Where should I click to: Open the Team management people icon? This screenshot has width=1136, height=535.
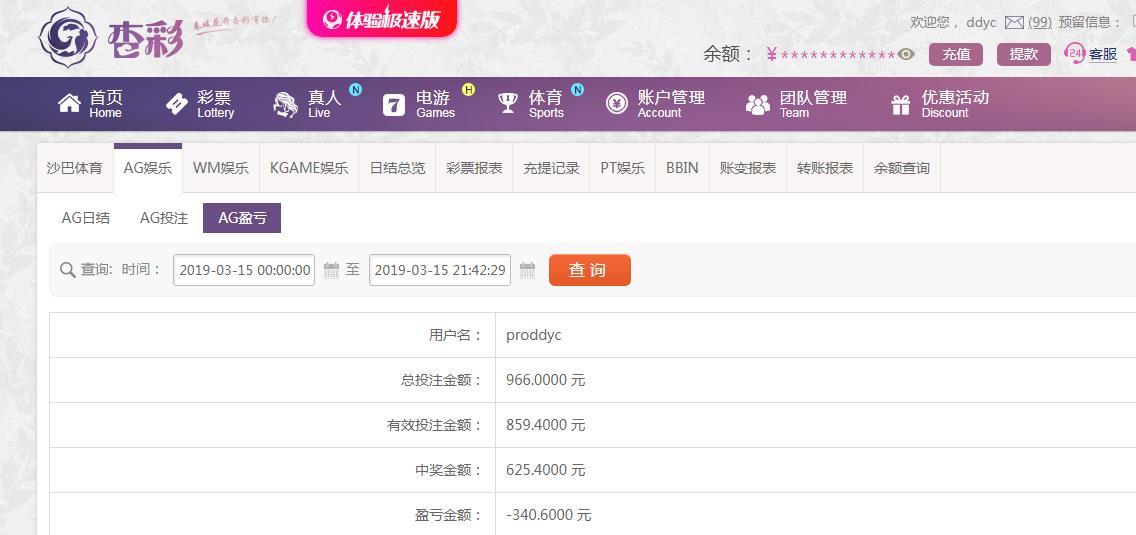click(758, 104)
